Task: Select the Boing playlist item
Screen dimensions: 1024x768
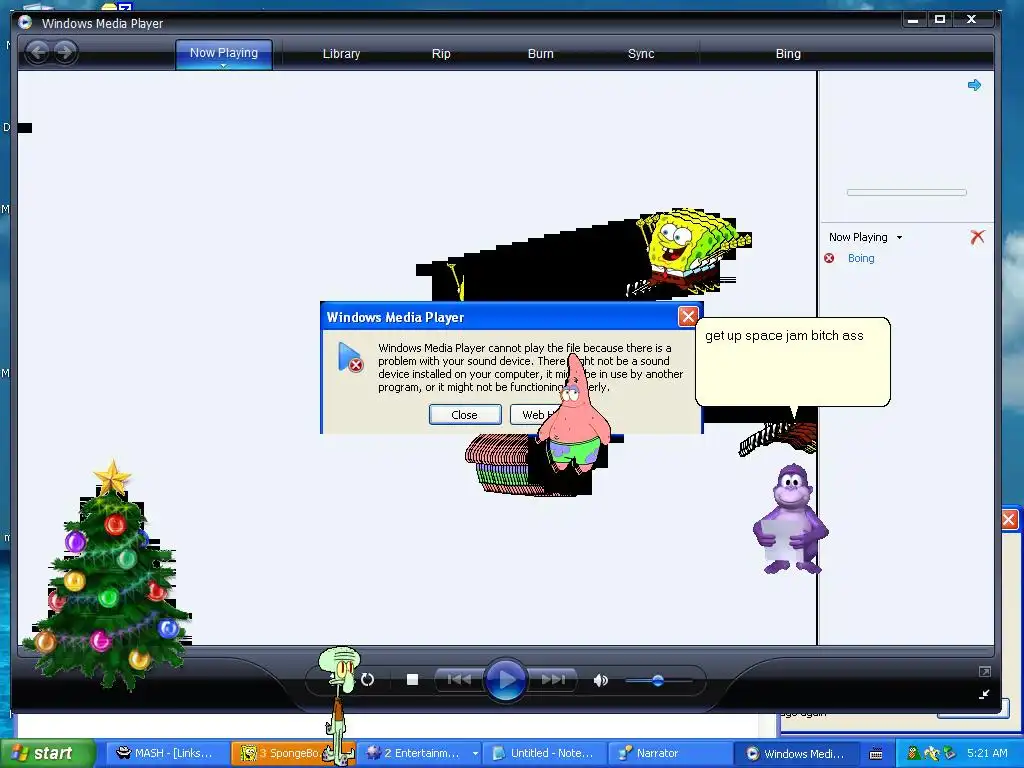Action: tap(861, 258)
